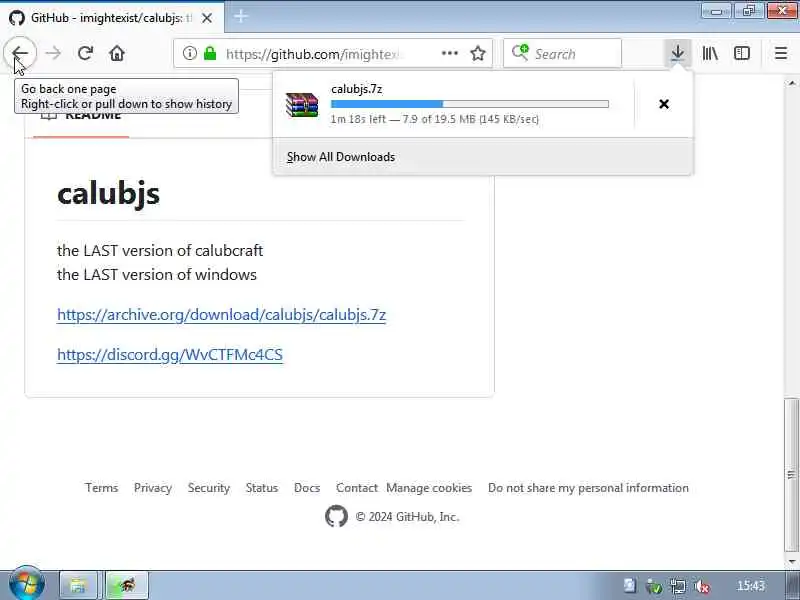Toggle the downloads panel arrow button
800x600 pixels.
678,53
